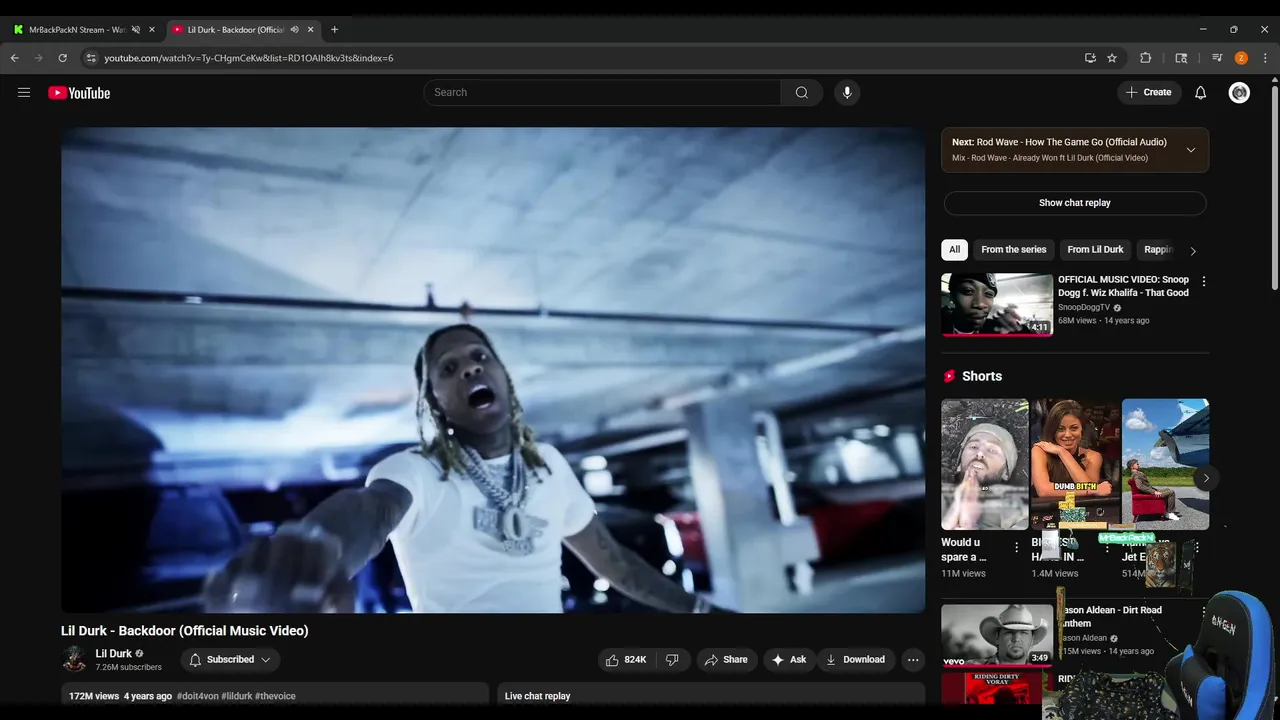Open more actions three-dot under video
1280x720 pixels.
913,660
